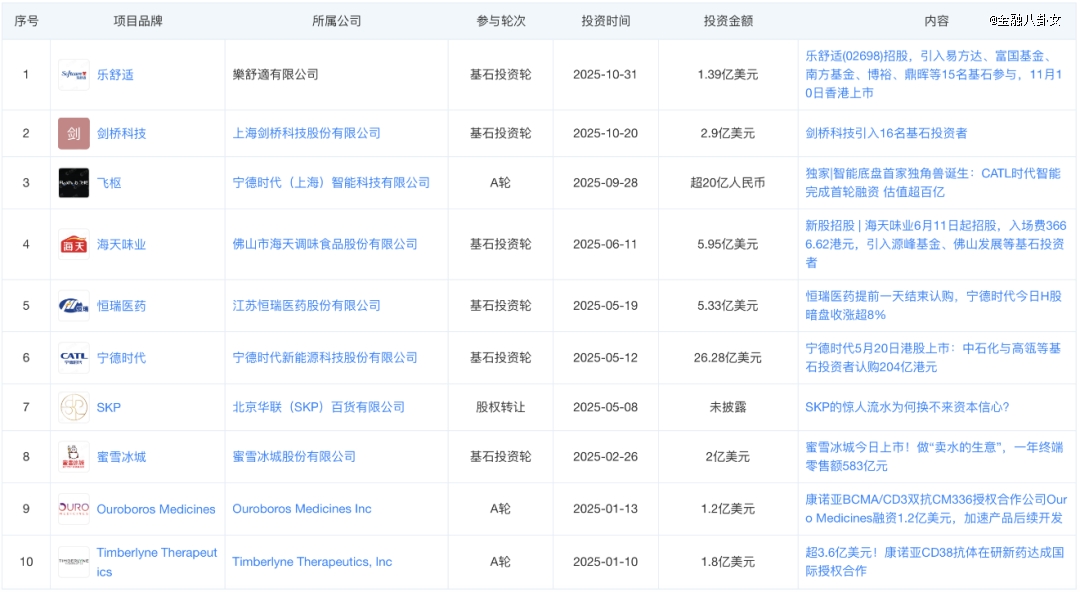Viewport: 1080px width, 592px height.
Task: Click the 恒瑞医药 logo icon
Action: 74,305
